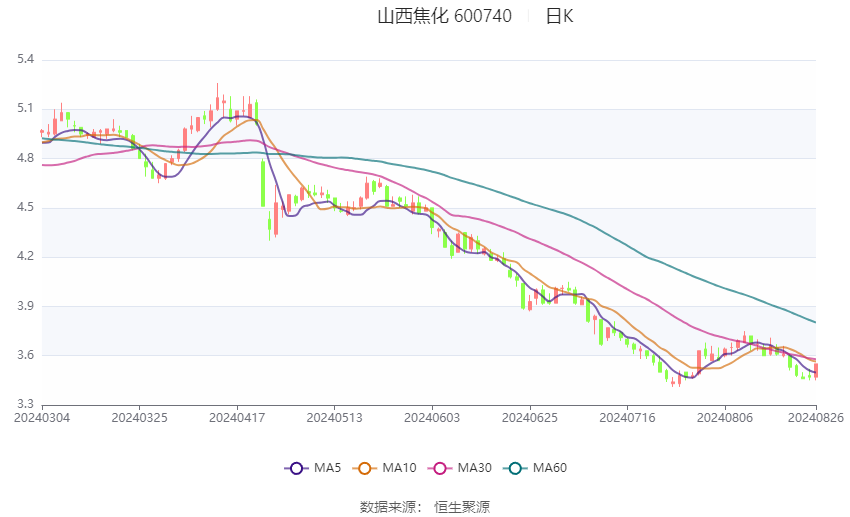Toggle the MA30 legend series
This screenshot has height=517, width=850.
click(x=460, y=468)
